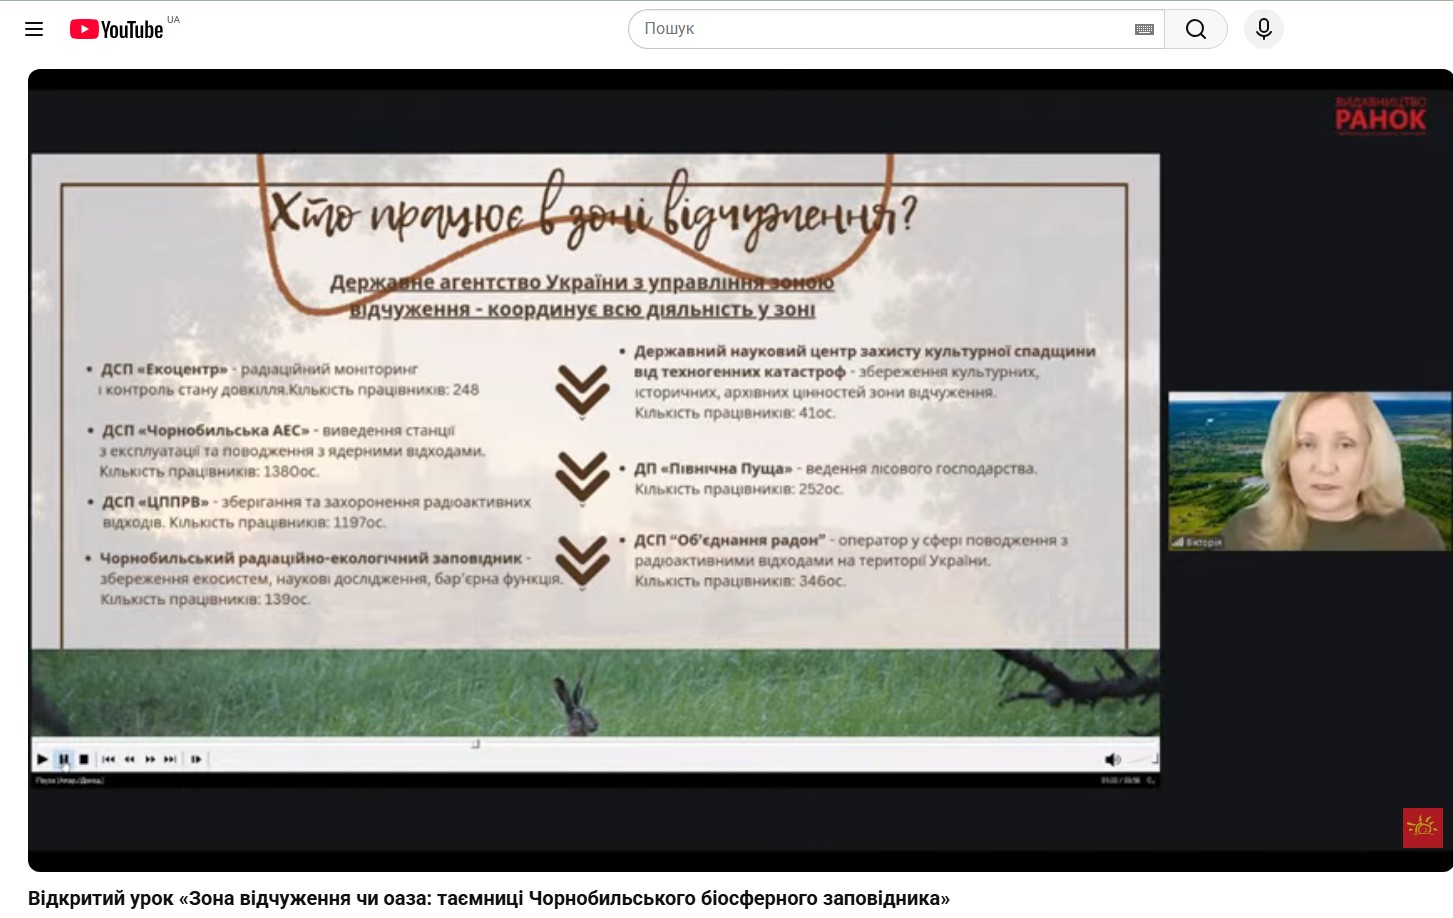This screenshot has width=1453, height=918.
Task: Open the on-screen keyboard in search box
Action: click(1144, 29)
